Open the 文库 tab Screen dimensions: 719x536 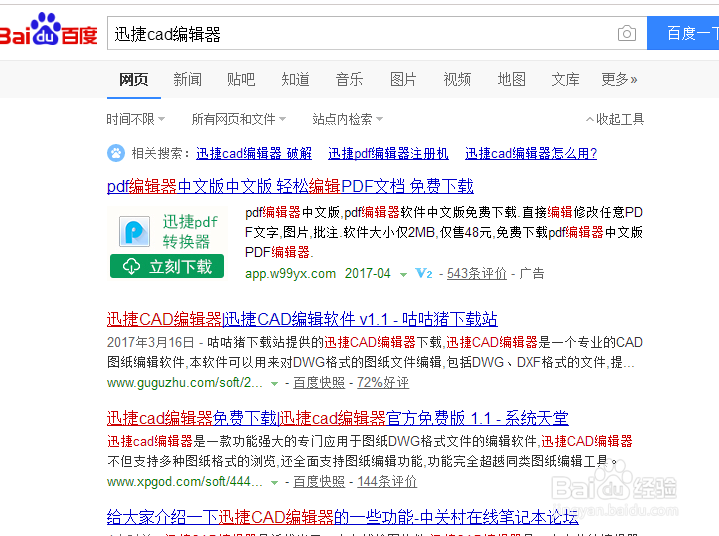pyautogui.click(x=565, y=80)
